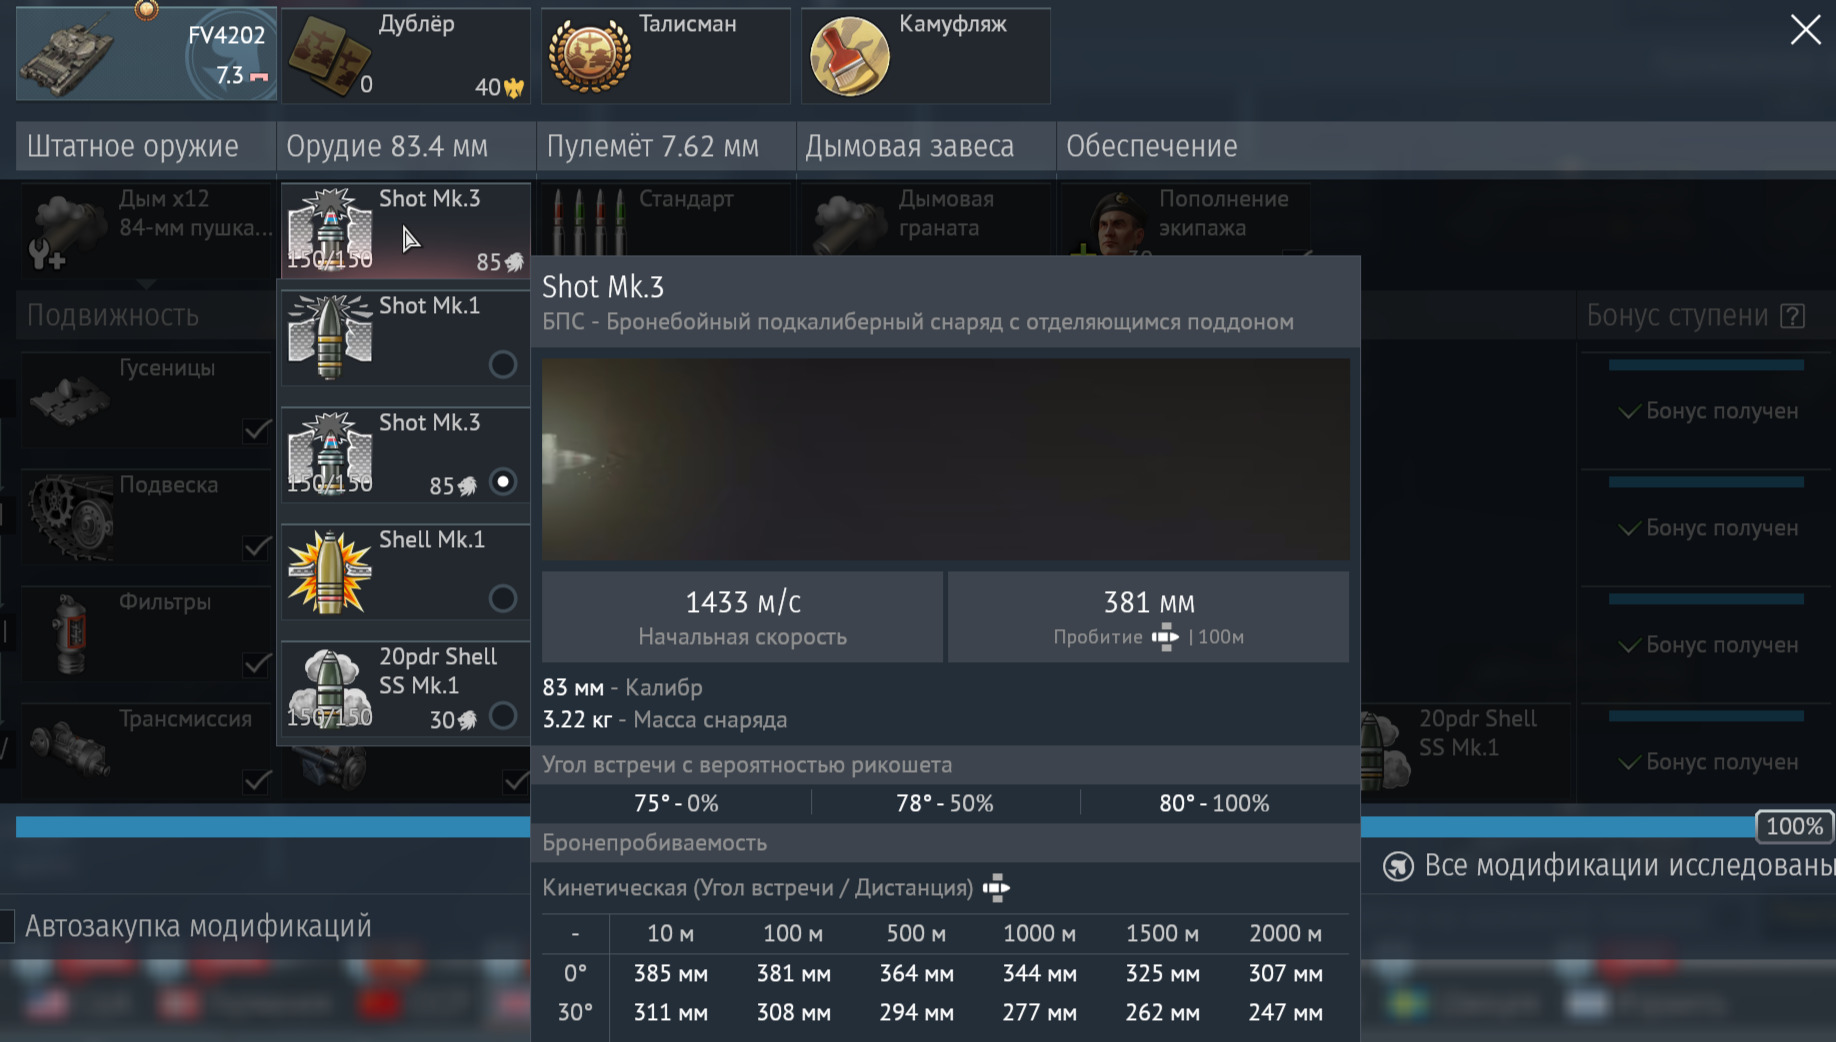Enable Автозакупка модификаций checkbox
The image size is (1836, 1042).
(7, 926)
